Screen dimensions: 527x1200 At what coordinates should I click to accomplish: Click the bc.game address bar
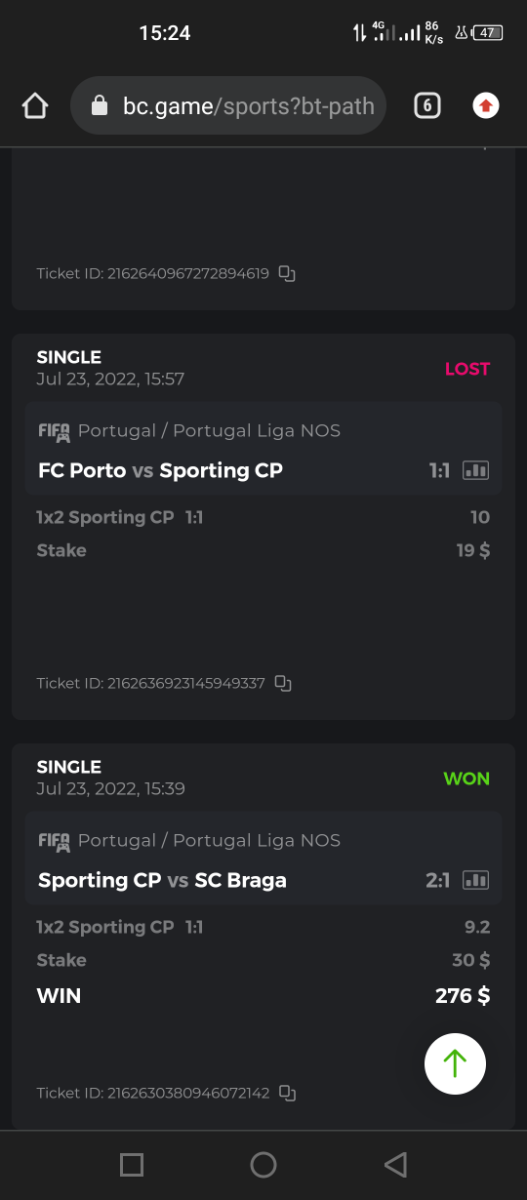(228, 106)
